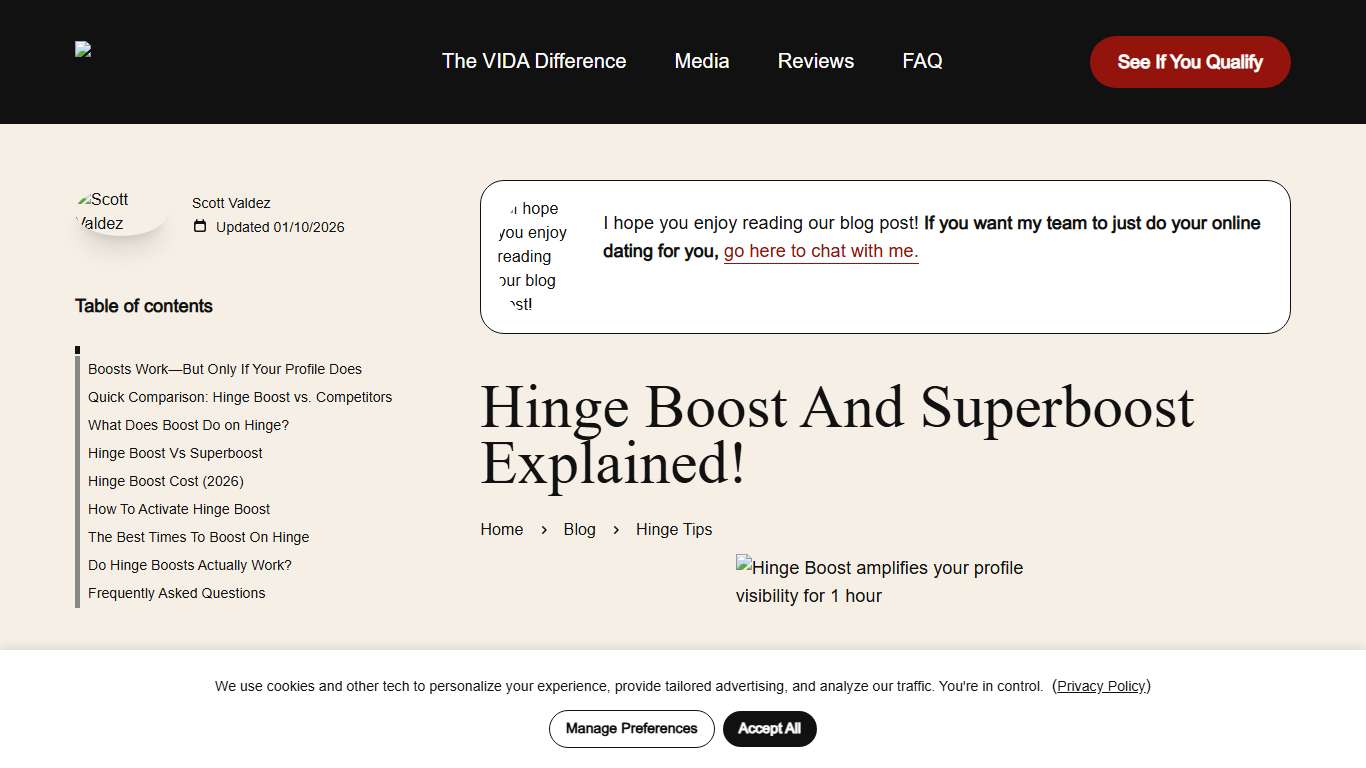
Task: Open the Reviews page from the navbar
Action: (x=815, y=61)
